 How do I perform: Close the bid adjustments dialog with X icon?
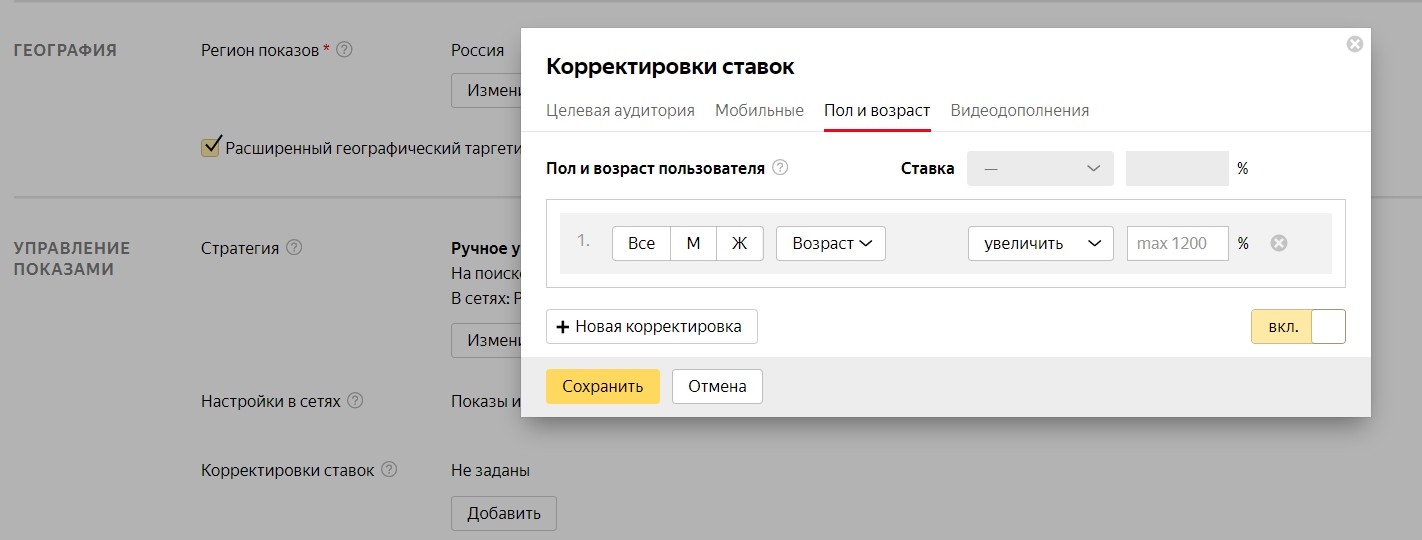point(1354,44)
